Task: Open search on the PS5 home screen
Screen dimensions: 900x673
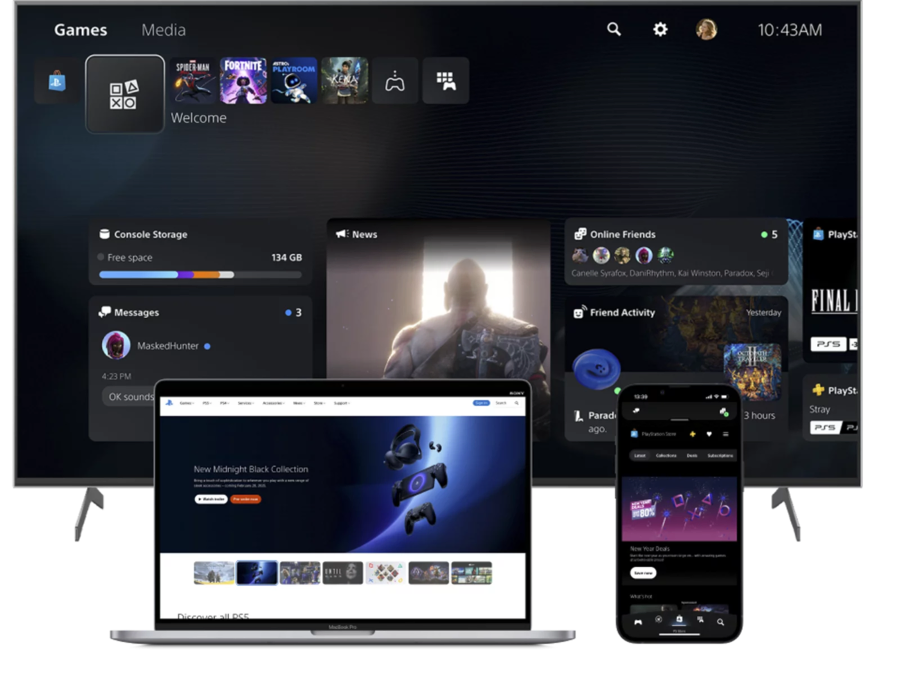Action: coord(612,30)
